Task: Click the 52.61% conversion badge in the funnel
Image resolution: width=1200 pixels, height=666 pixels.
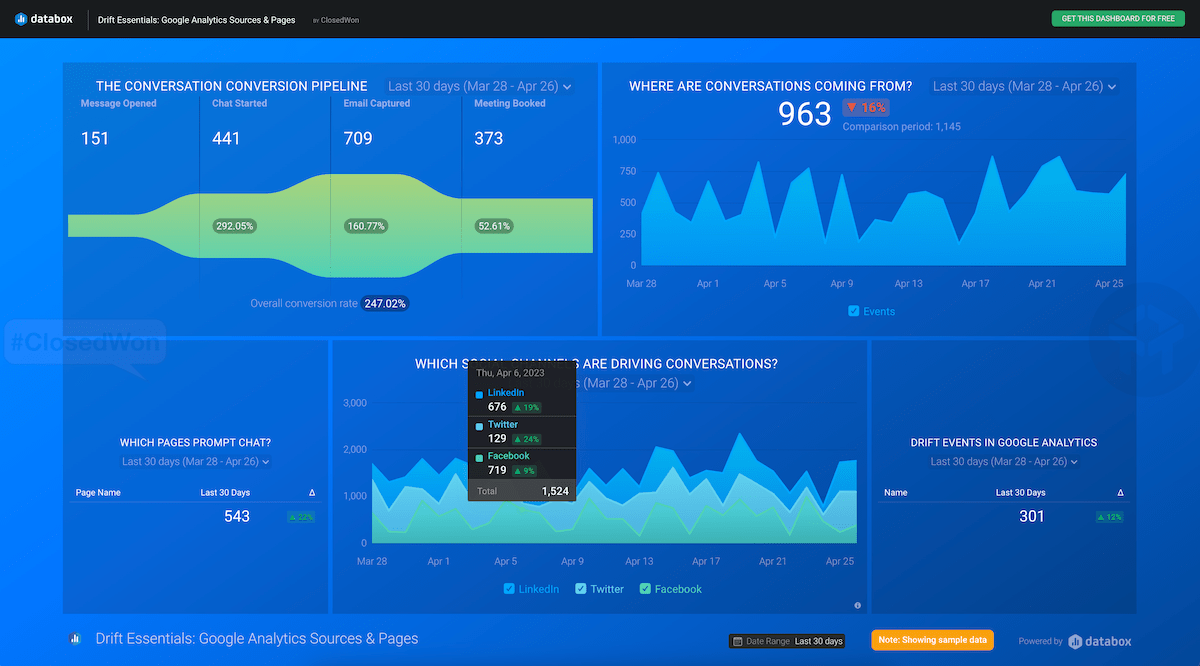Action: coord(494,226)
